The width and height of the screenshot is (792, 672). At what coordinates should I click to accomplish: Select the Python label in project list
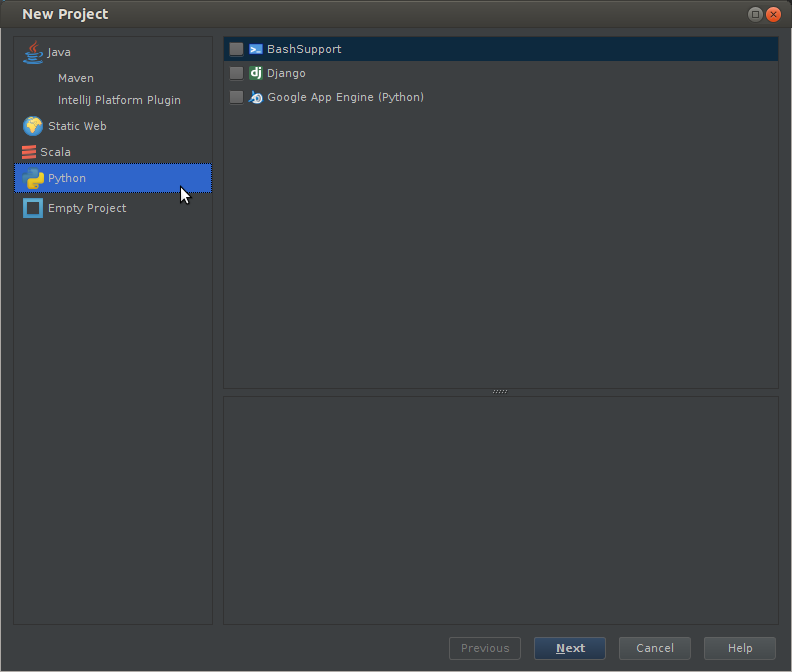[67, 178]
